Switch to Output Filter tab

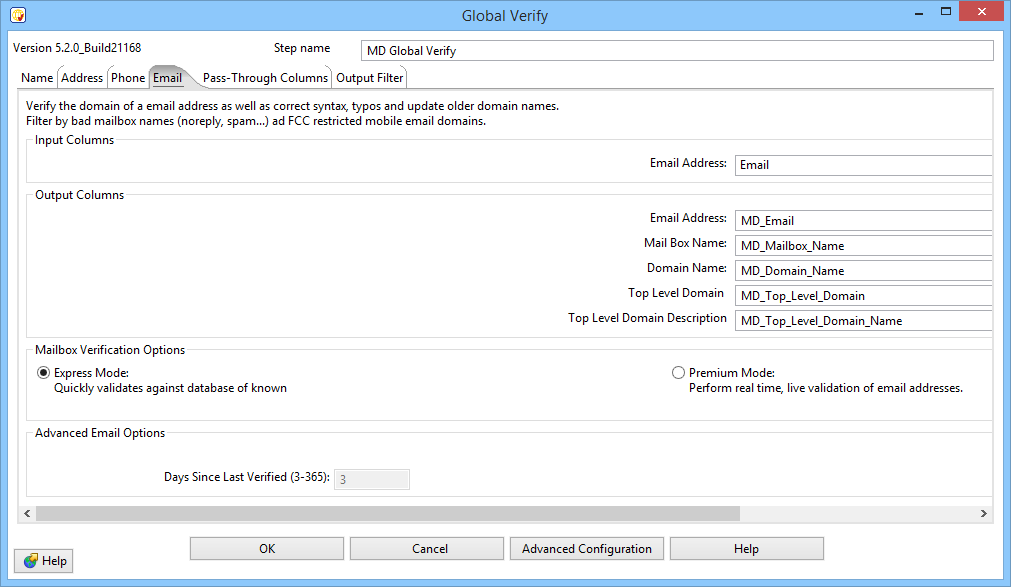point(369,78)
